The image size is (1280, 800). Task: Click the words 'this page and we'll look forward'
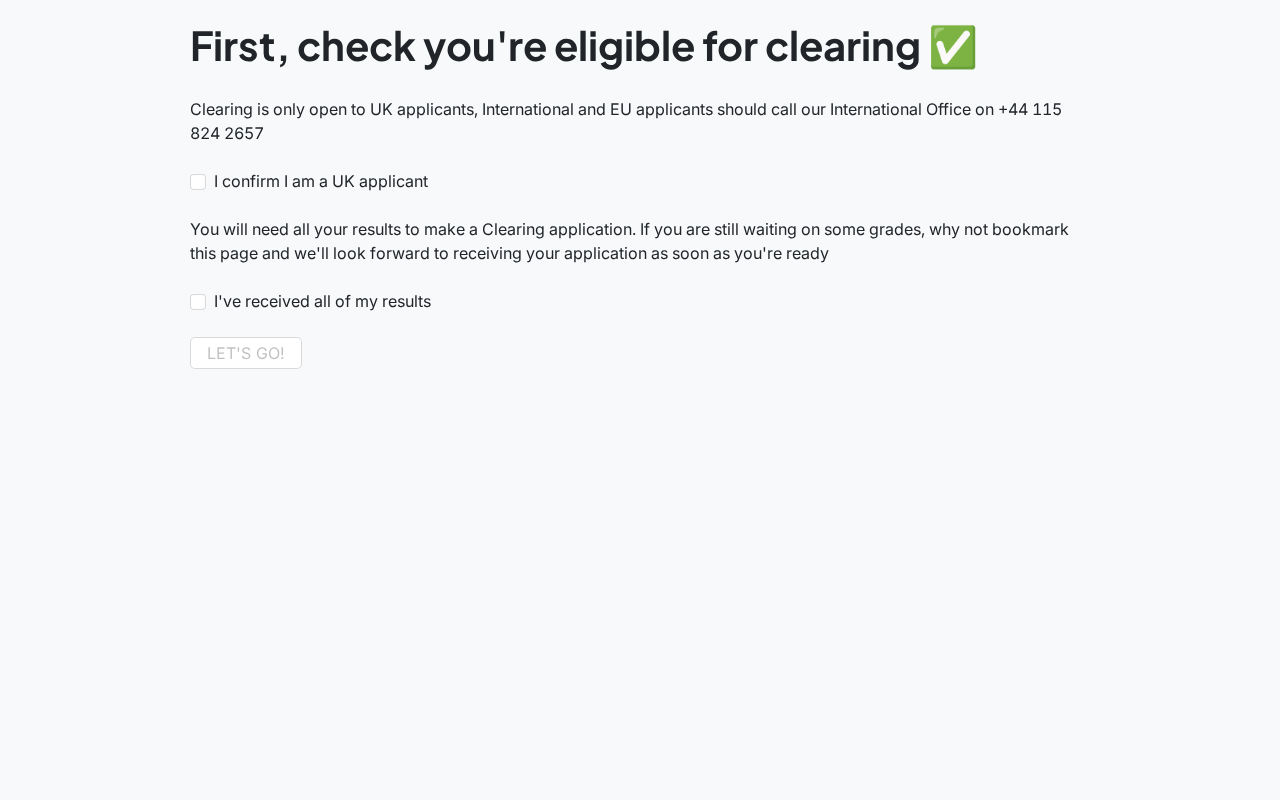pyautogui.click(x=309, y=253)
